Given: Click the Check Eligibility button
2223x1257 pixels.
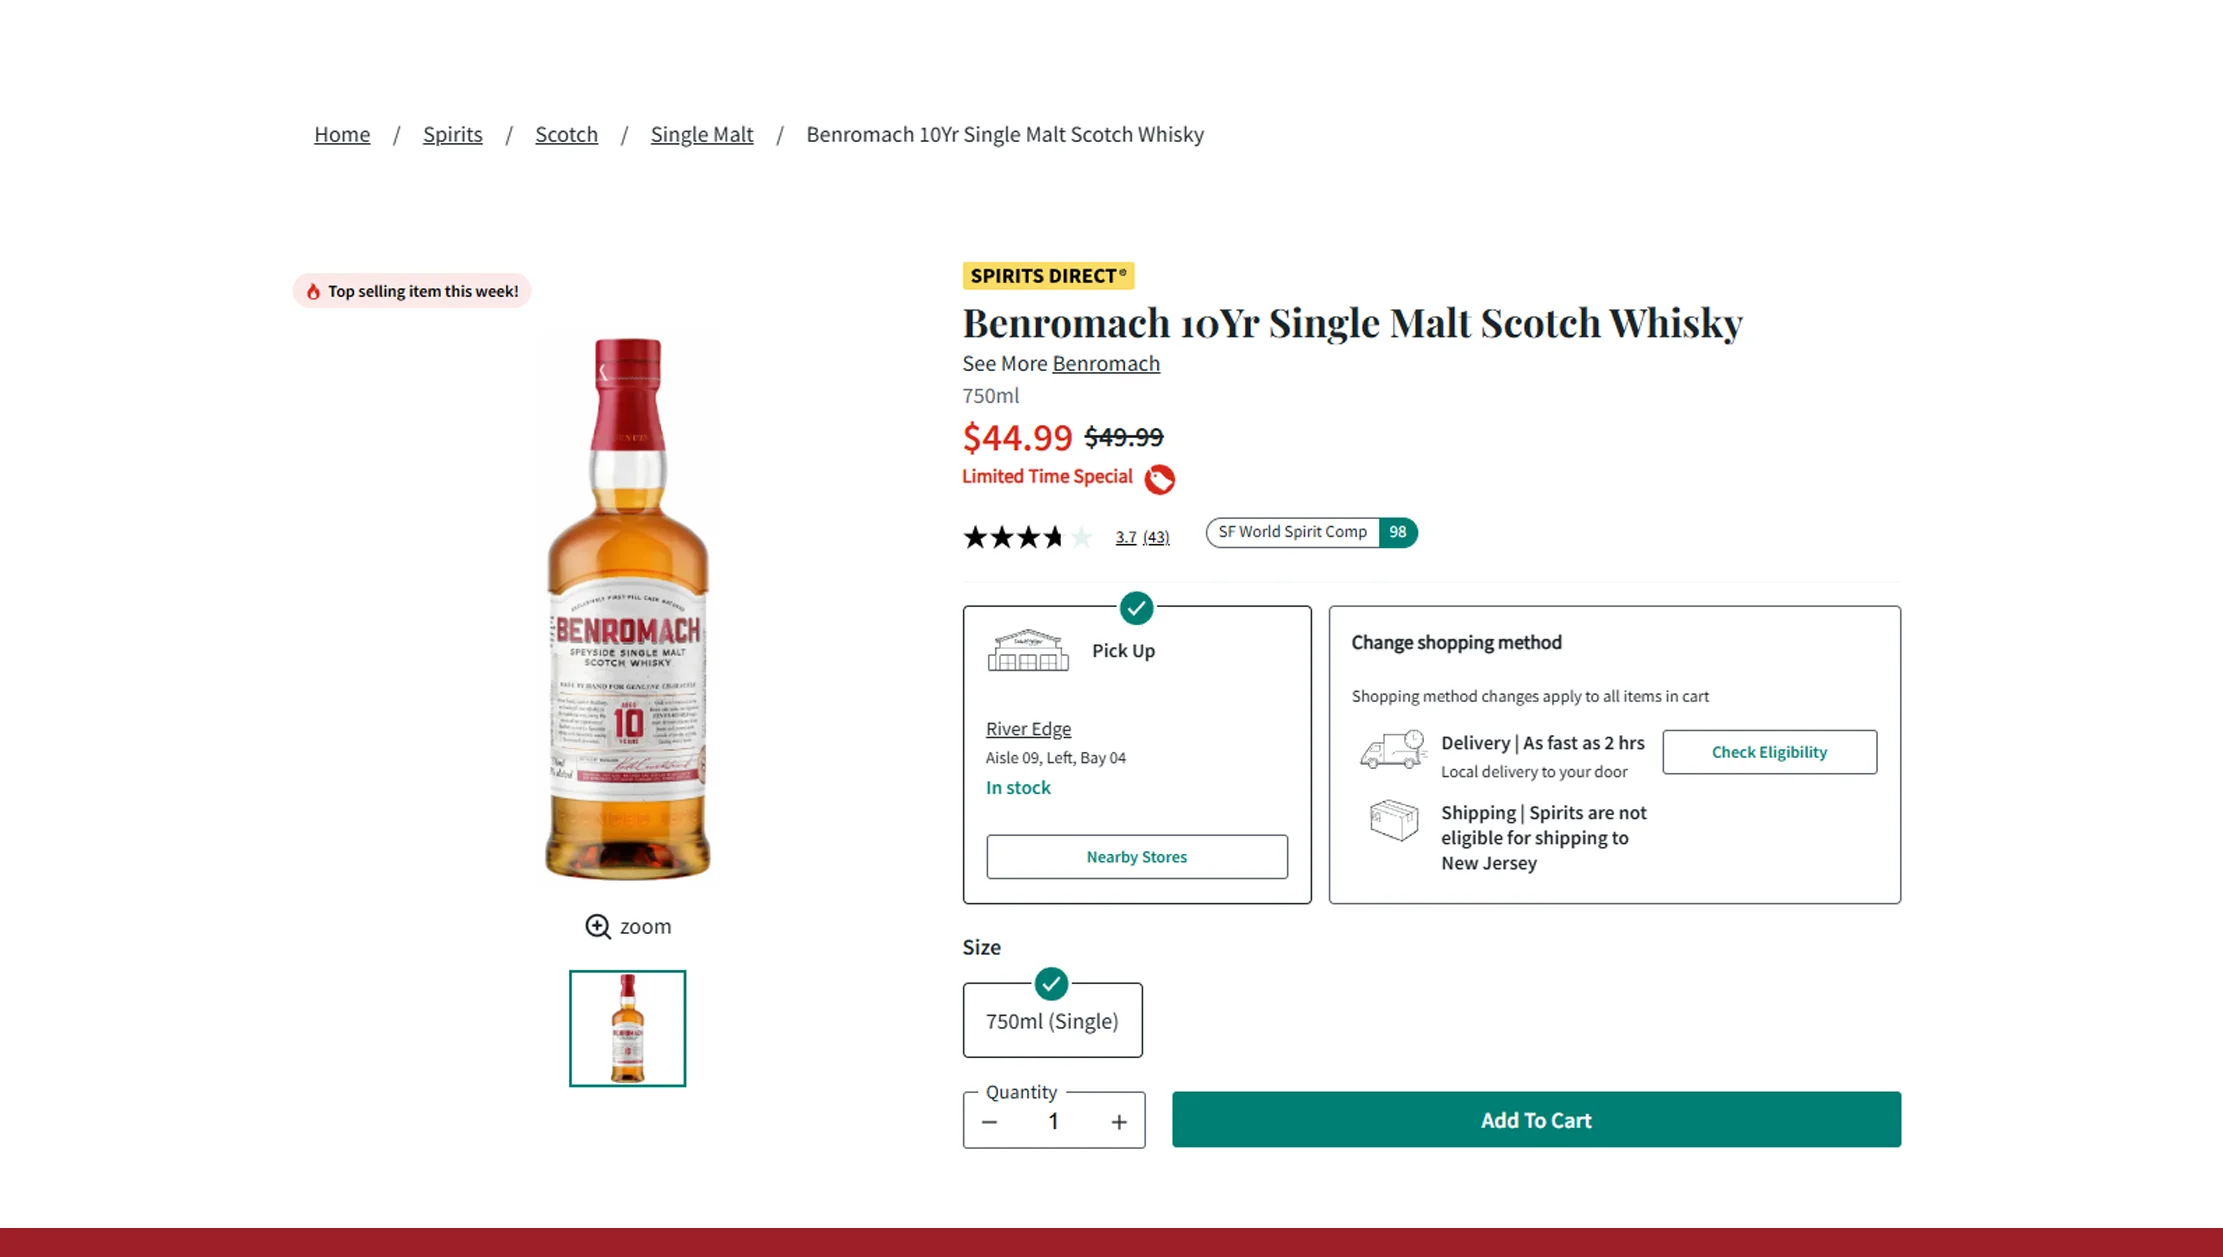Looking at the screenshot, I should point(1769,751).
